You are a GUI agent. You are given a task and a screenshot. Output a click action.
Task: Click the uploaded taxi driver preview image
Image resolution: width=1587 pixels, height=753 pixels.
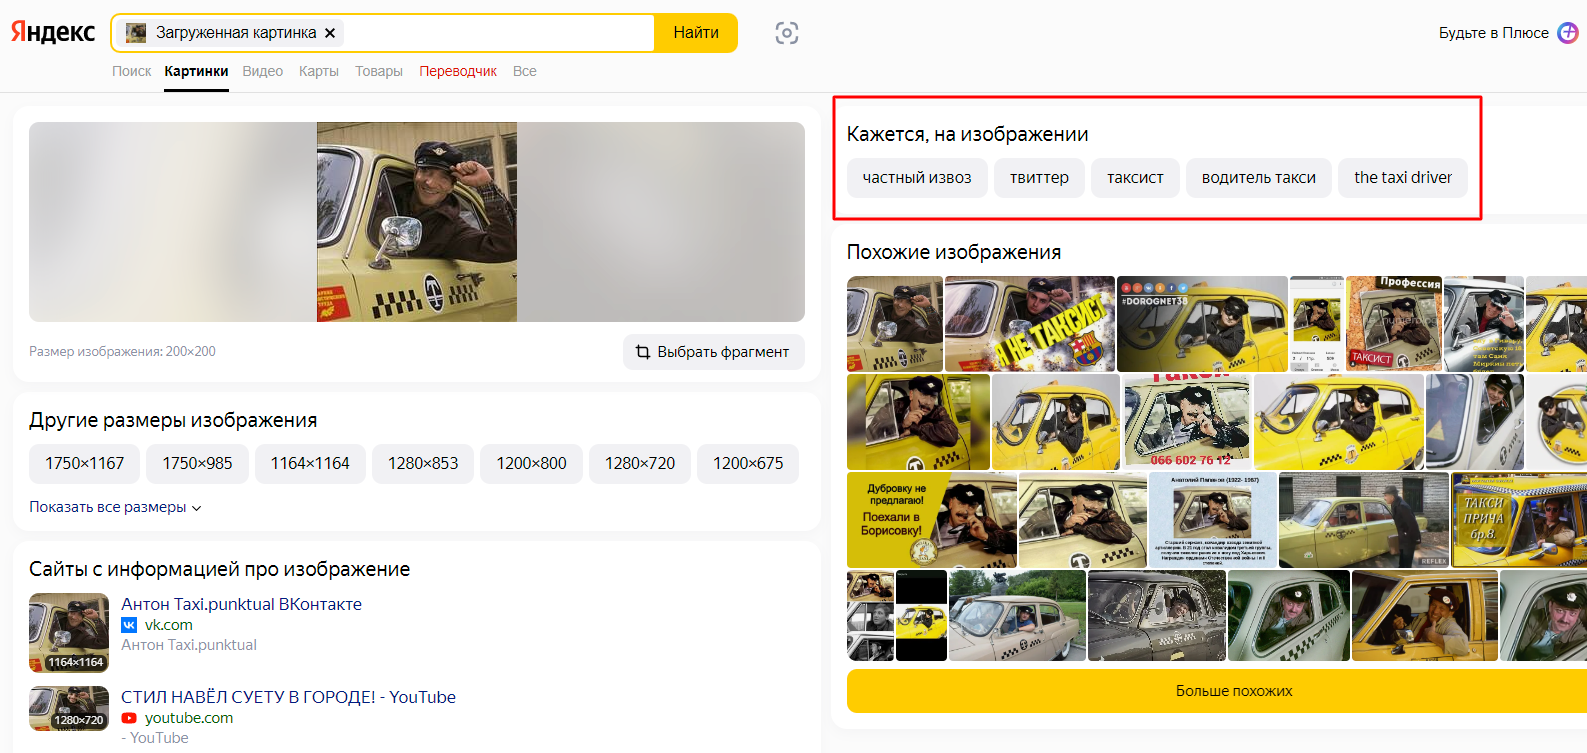(x=417, y=222)
